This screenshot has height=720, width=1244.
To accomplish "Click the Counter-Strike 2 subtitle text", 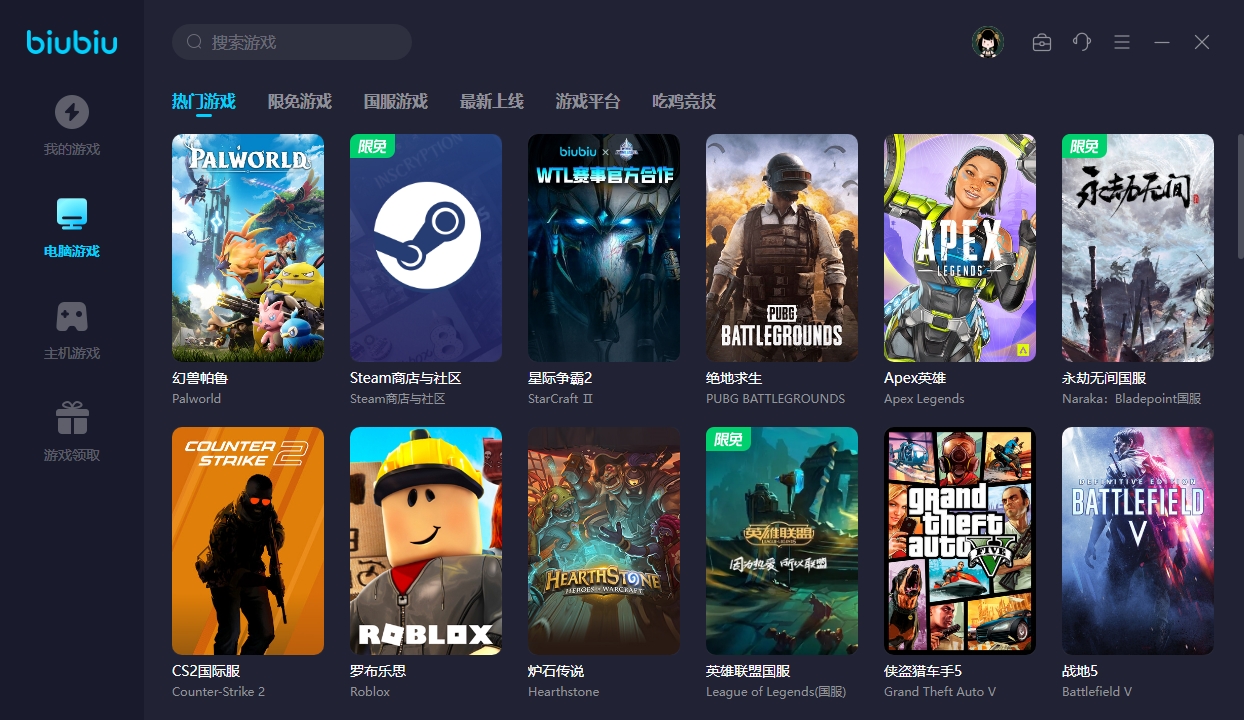I will tap(219, 692).
